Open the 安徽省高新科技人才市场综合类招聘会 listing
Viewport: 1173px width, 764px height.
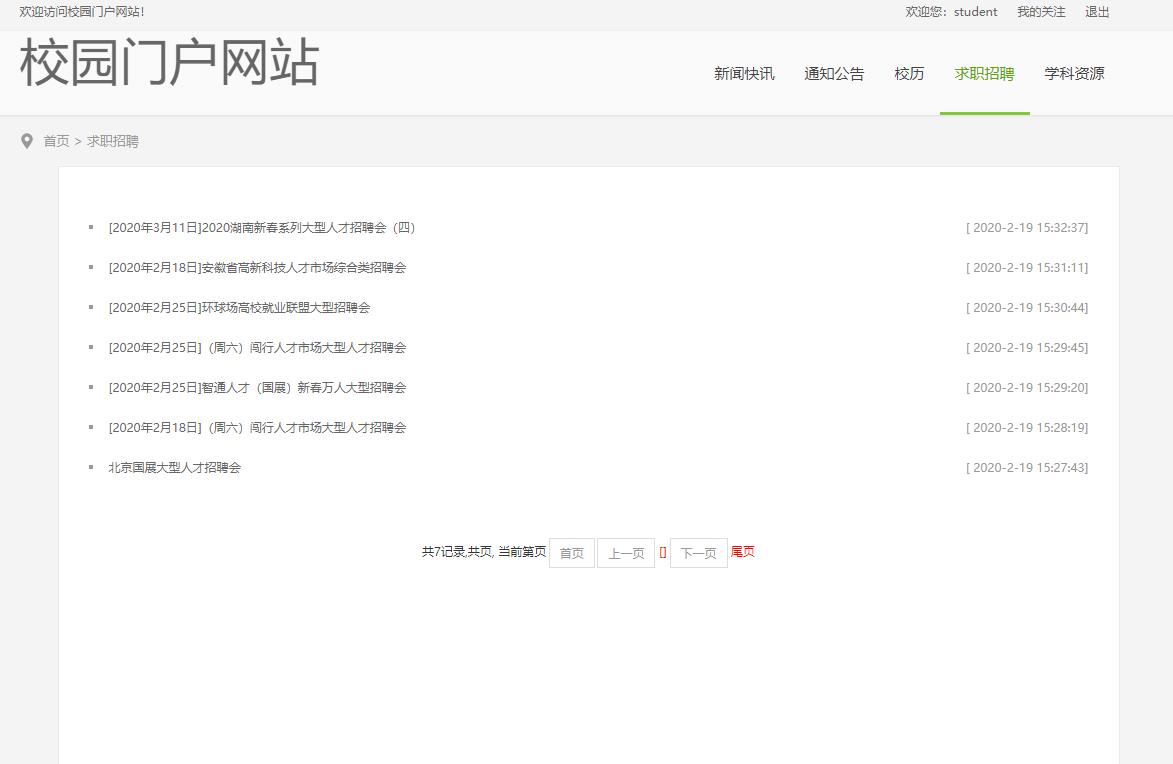click(x=257, y=267)
